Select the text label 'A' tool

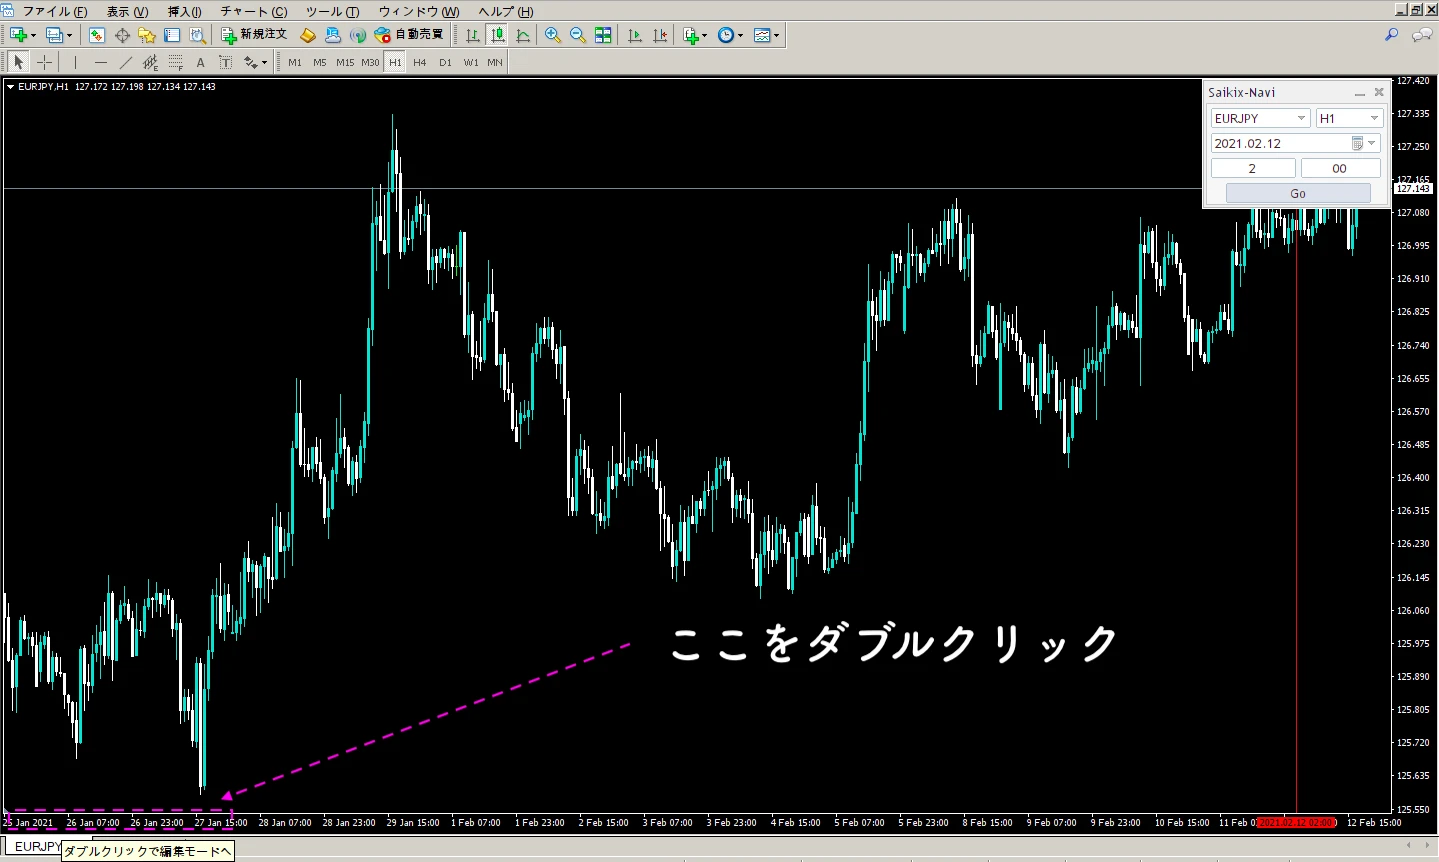click(x=200, y=62)
